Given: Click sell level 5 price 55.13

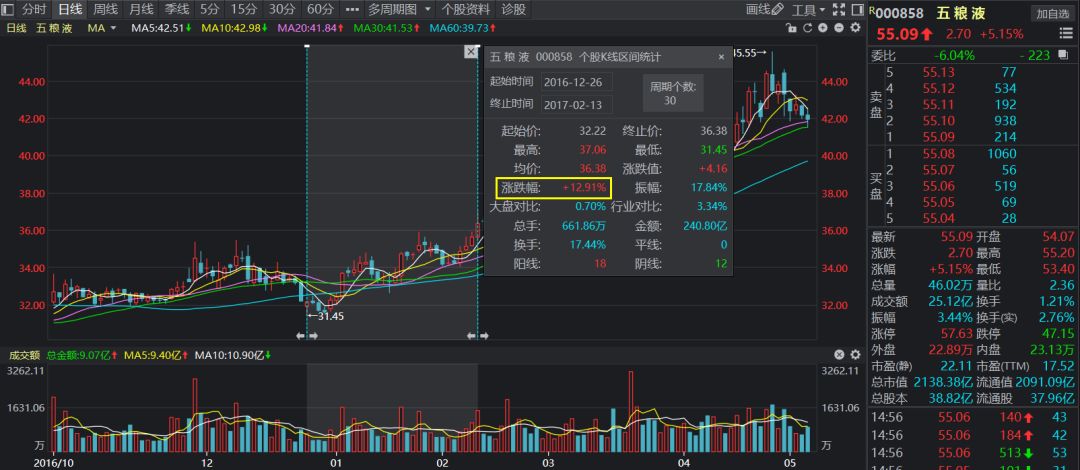Looking at the screenshot, I should pyautogui.click(x=939, y=72).
